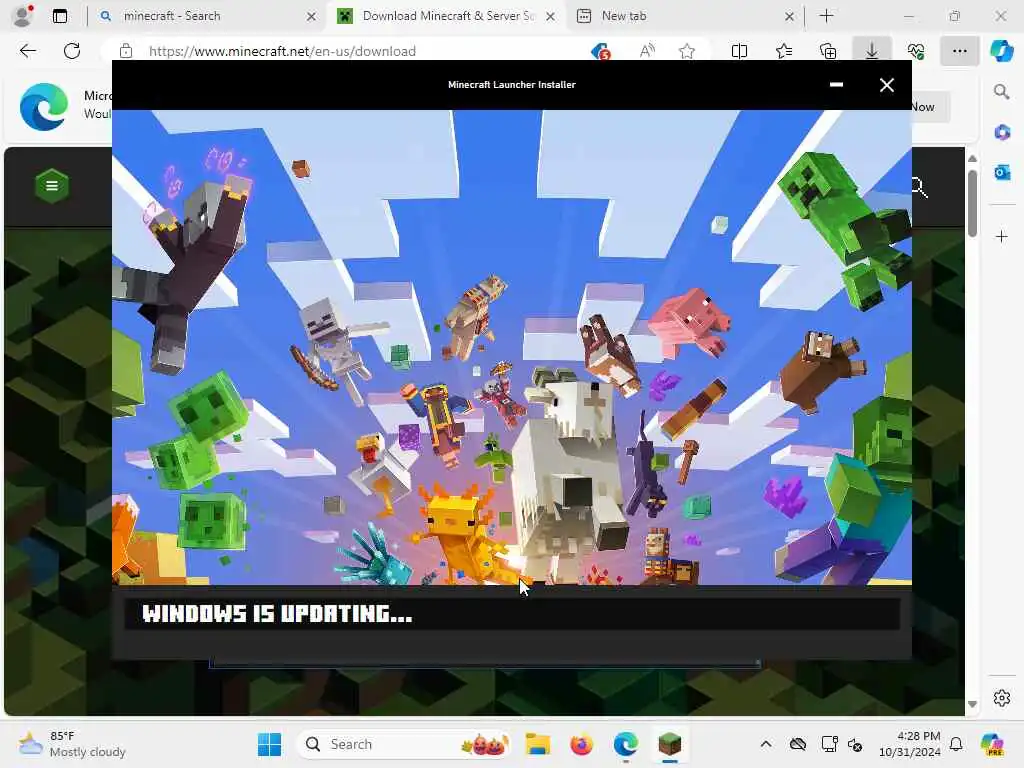Click the "Windows is updating..." status text
This screenshot has height=768, width=1024.
pos(277,613)
